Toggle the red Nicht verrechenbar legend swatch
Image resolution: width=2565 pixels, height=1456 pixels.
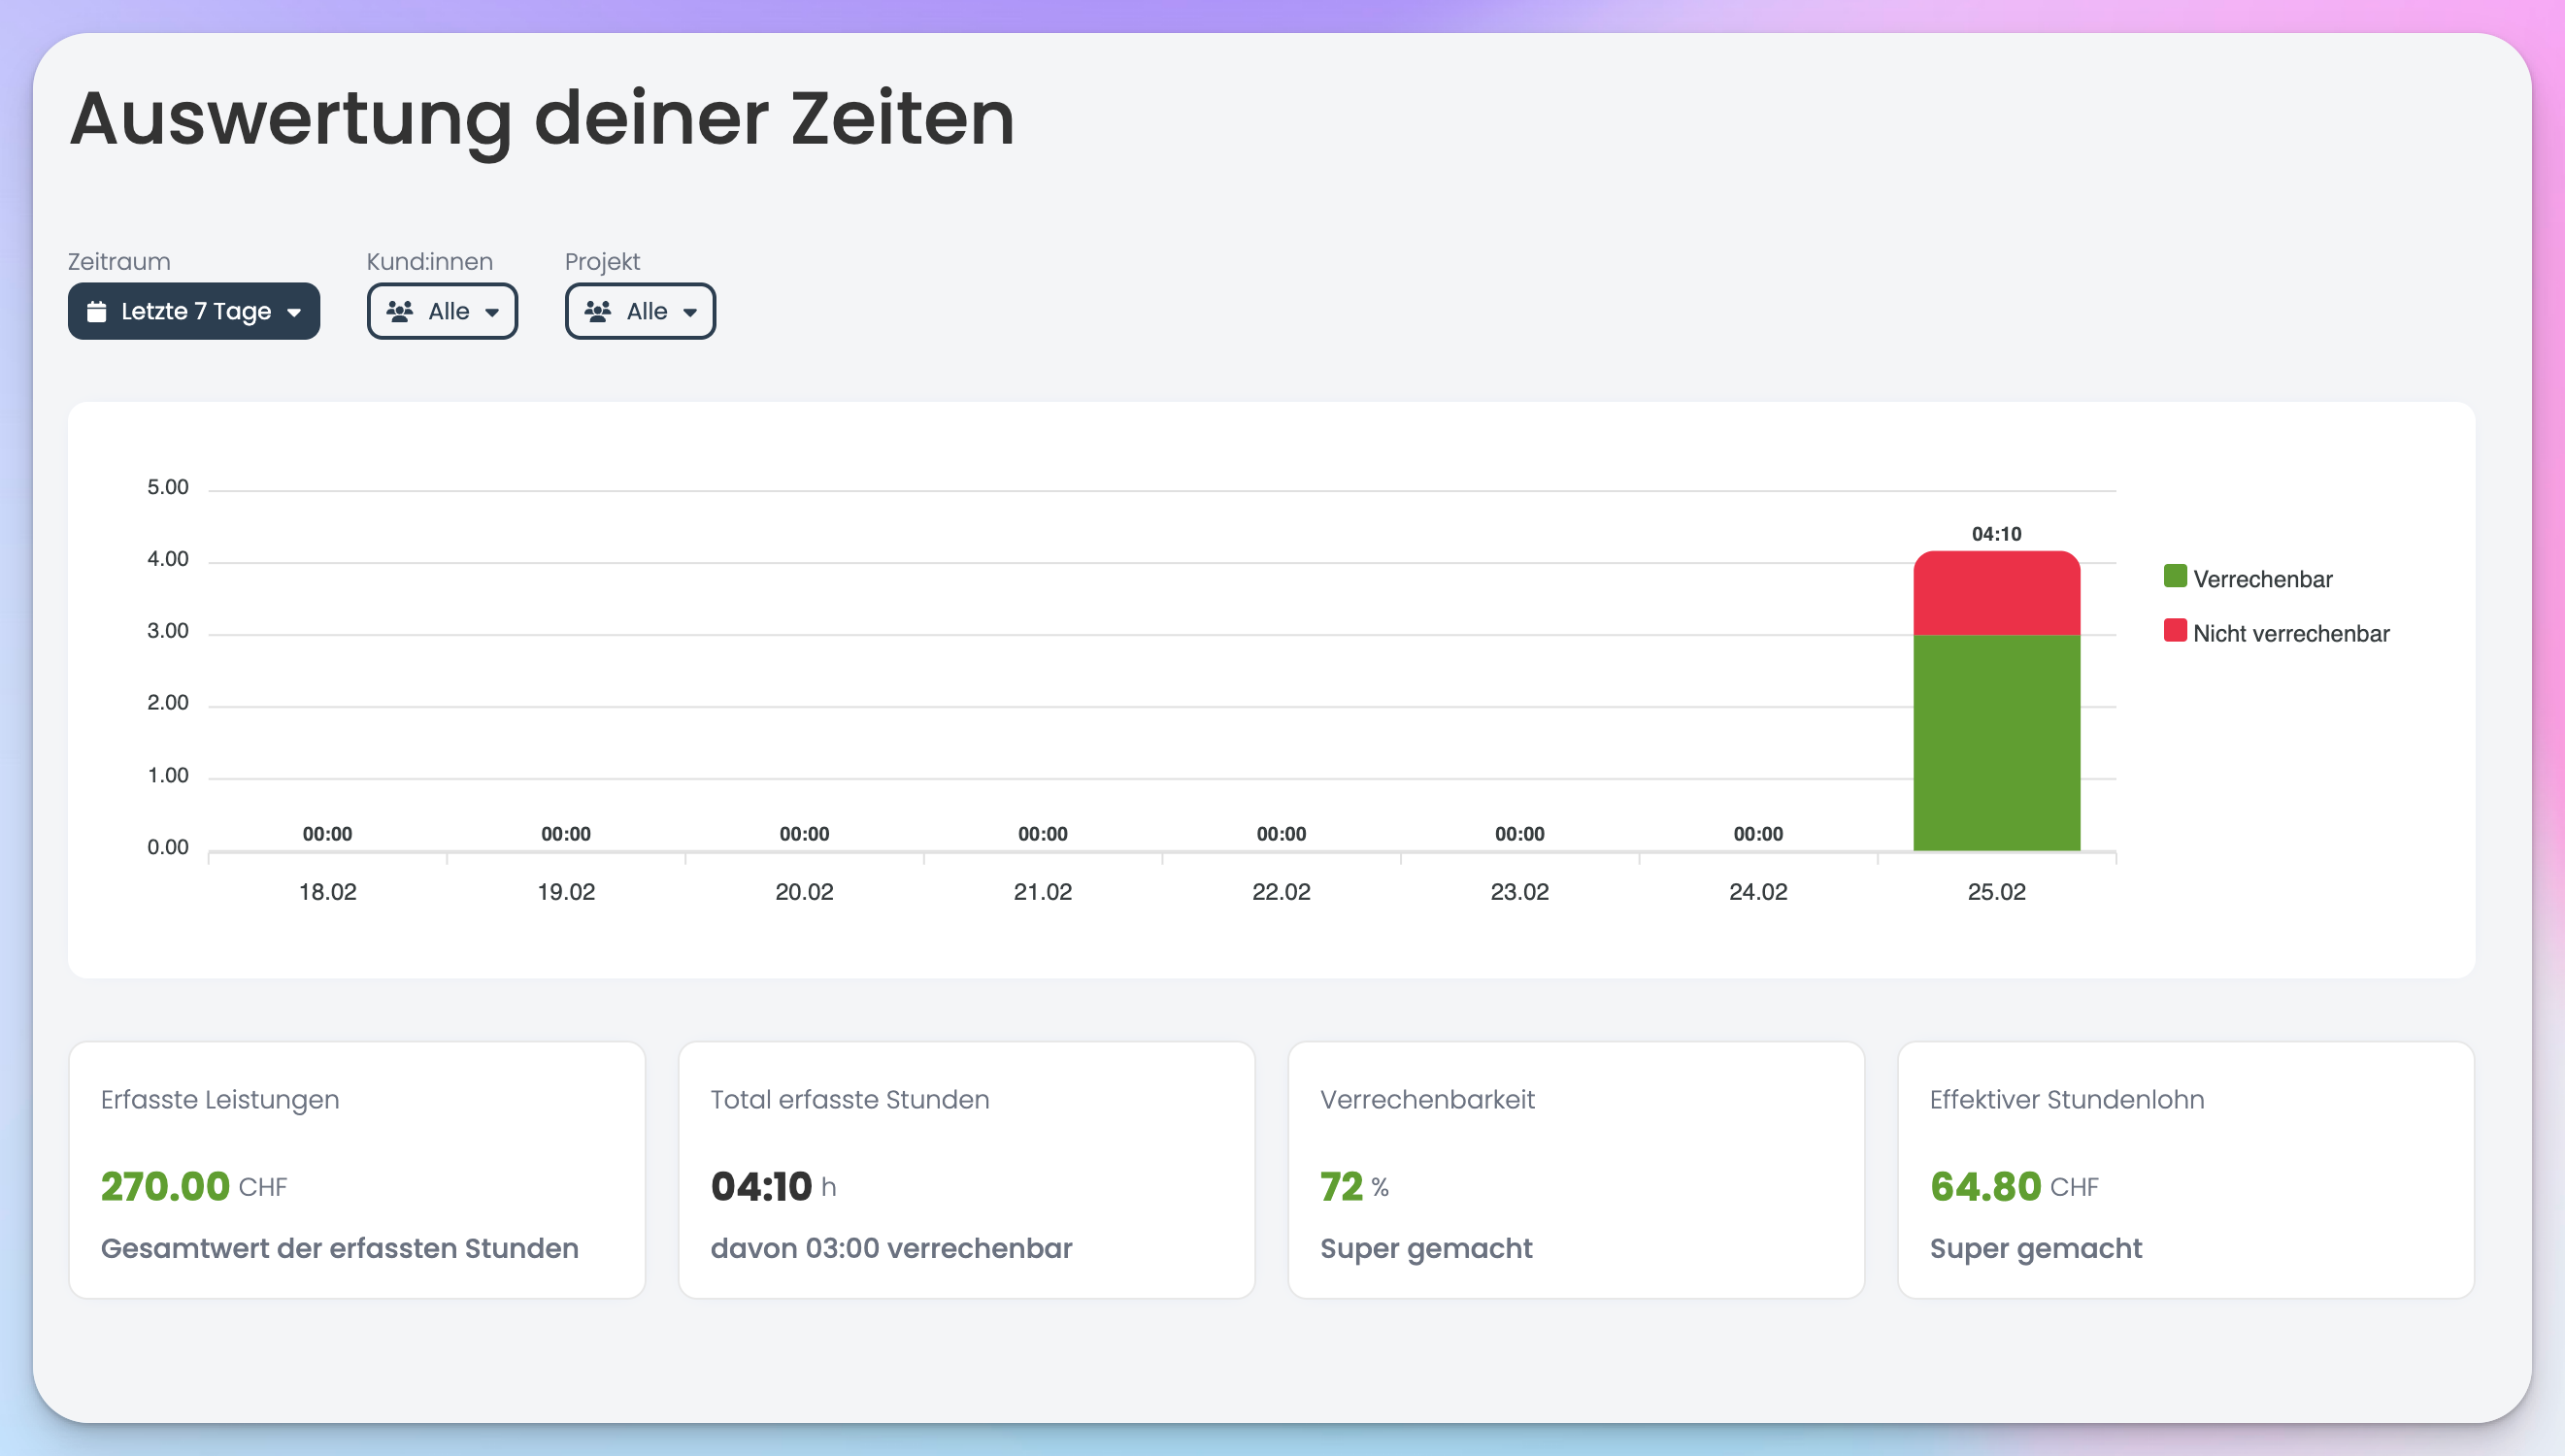(2175, 630)
